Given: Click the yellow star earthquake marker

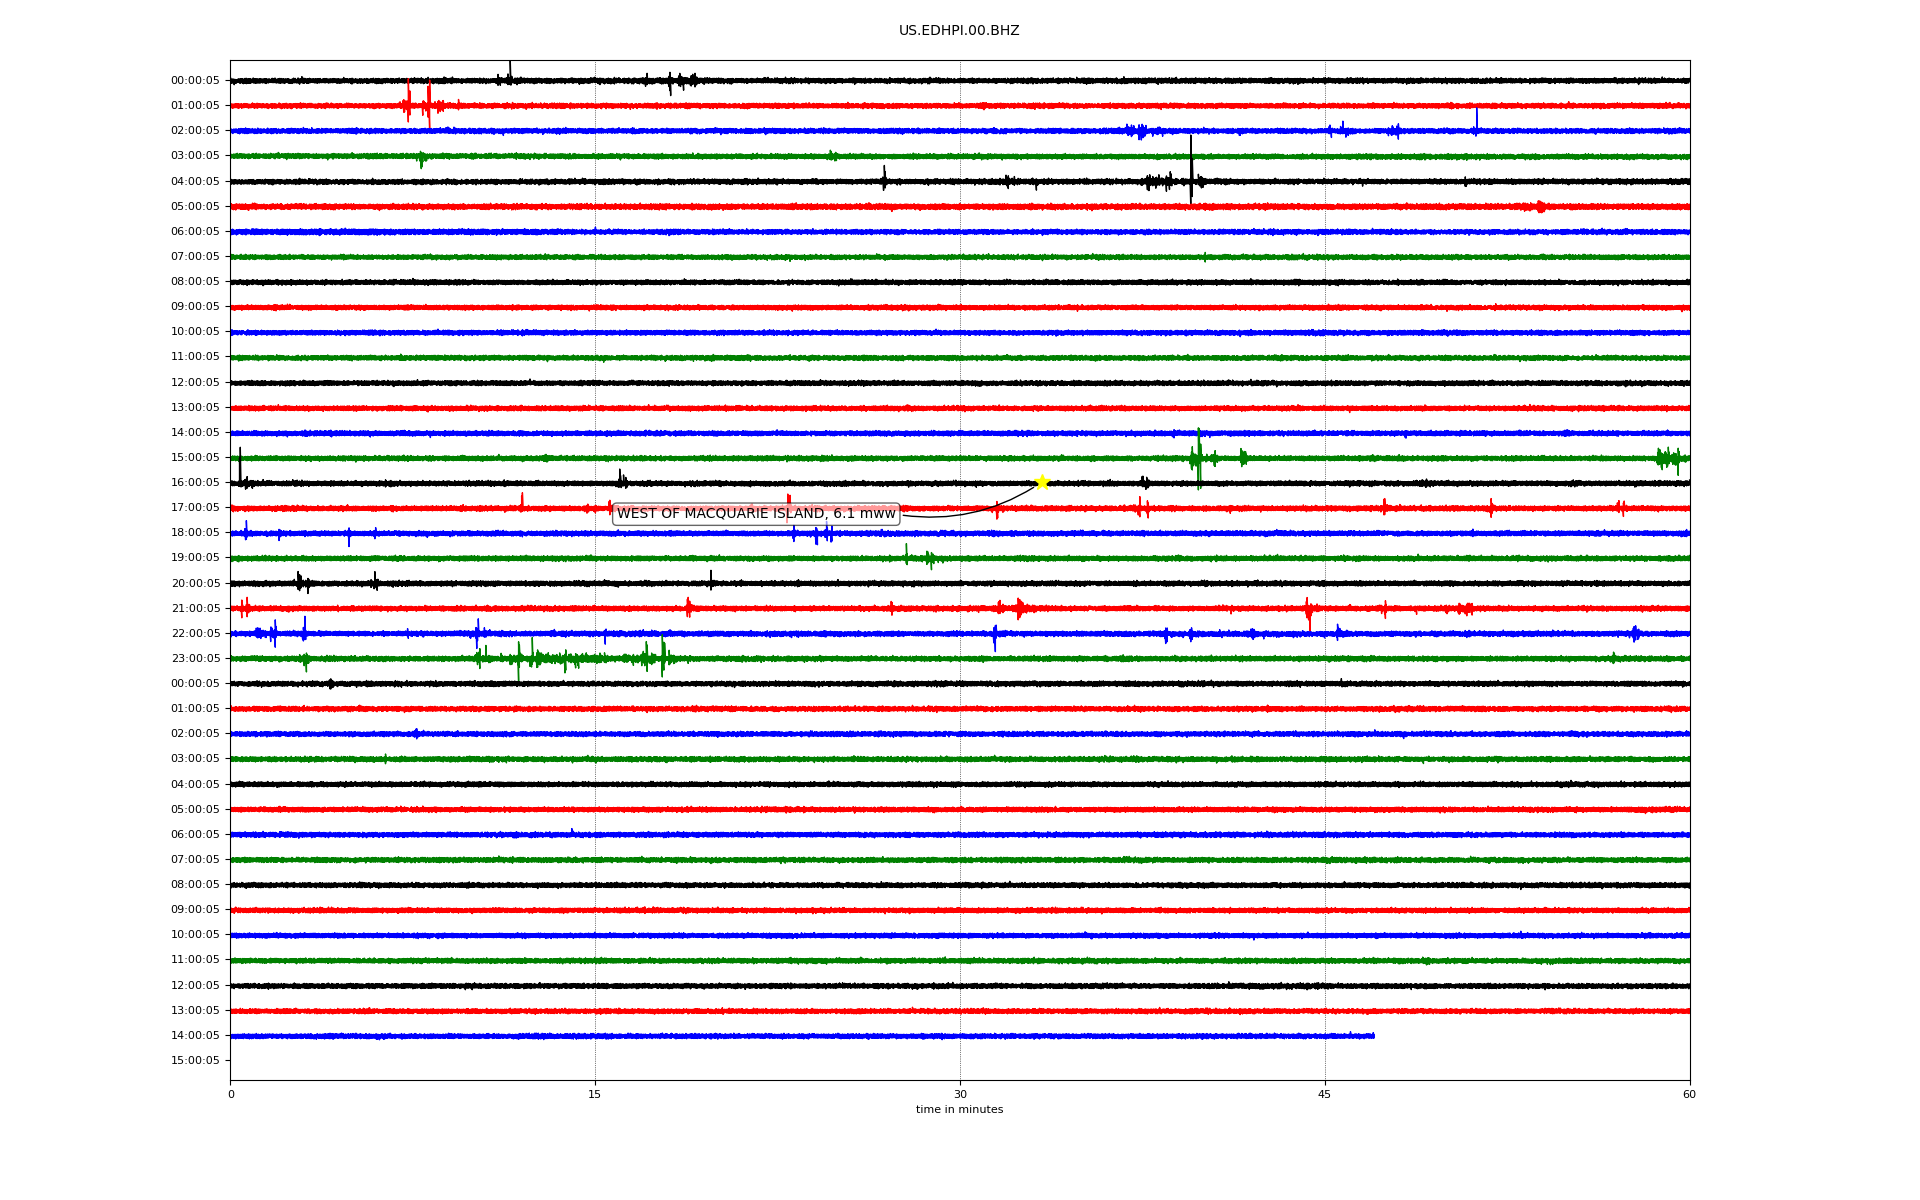Looking at the screenshot, I should tap(1042, 482).
